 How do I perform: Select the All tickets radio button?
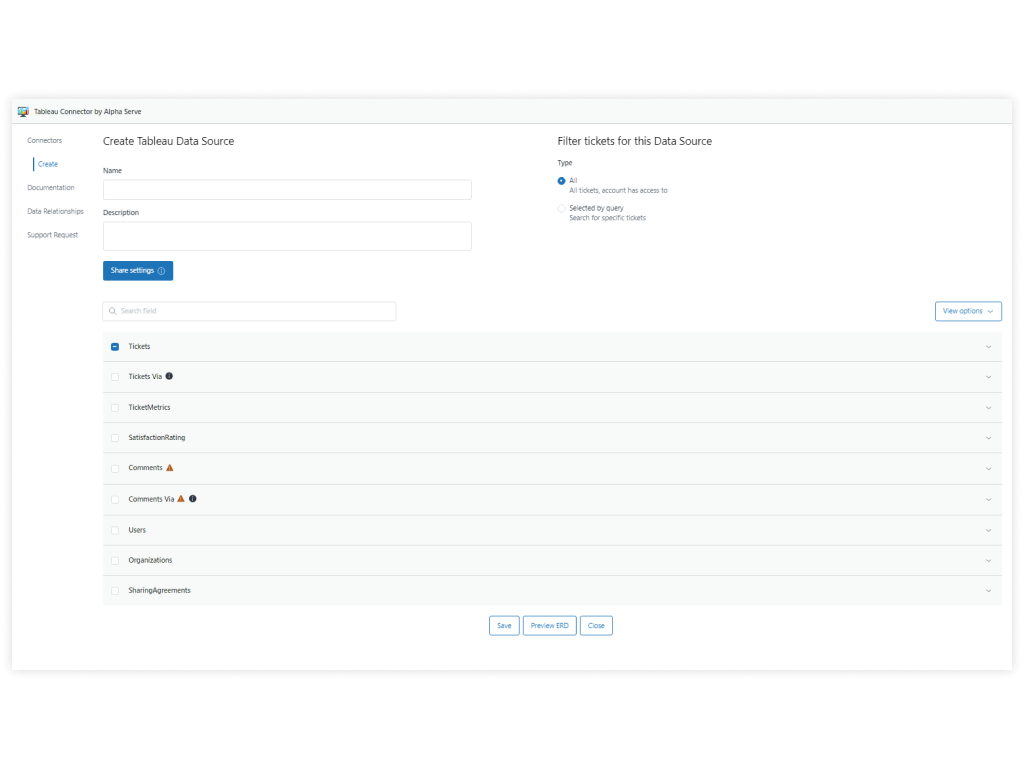tap(562, 181)
